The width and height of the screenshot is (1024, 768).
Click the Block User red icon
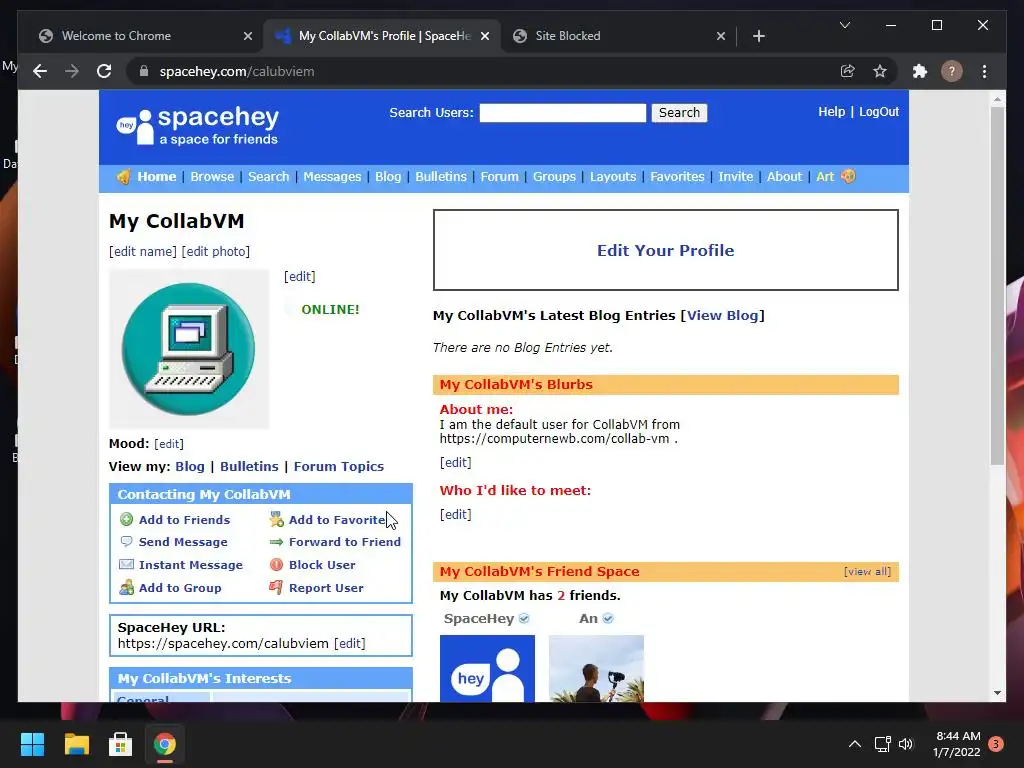coord(276,565)
